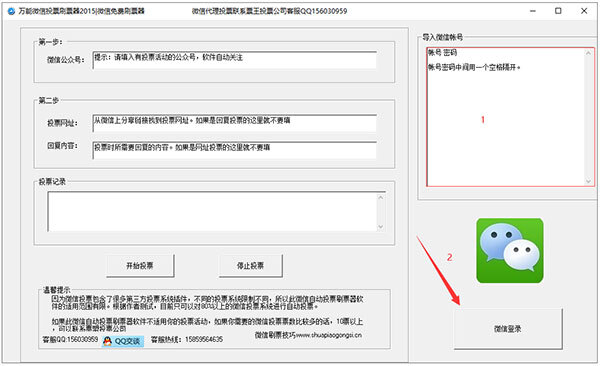Click up arrow of 投票记录 scrollbar
Viewport: 600px width, 366px height.
click(x=381, y=197)
